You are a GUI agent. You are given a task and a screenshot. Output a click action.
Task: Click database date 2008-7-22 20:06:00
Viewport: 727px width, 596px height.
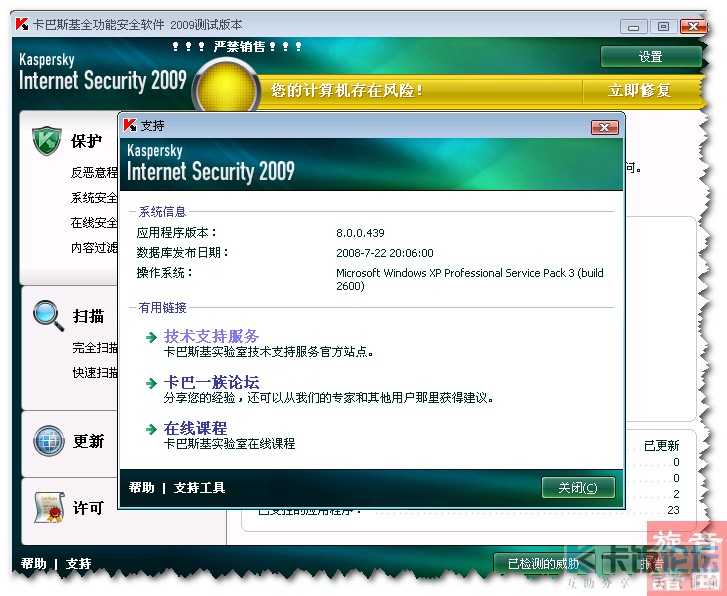385,253
